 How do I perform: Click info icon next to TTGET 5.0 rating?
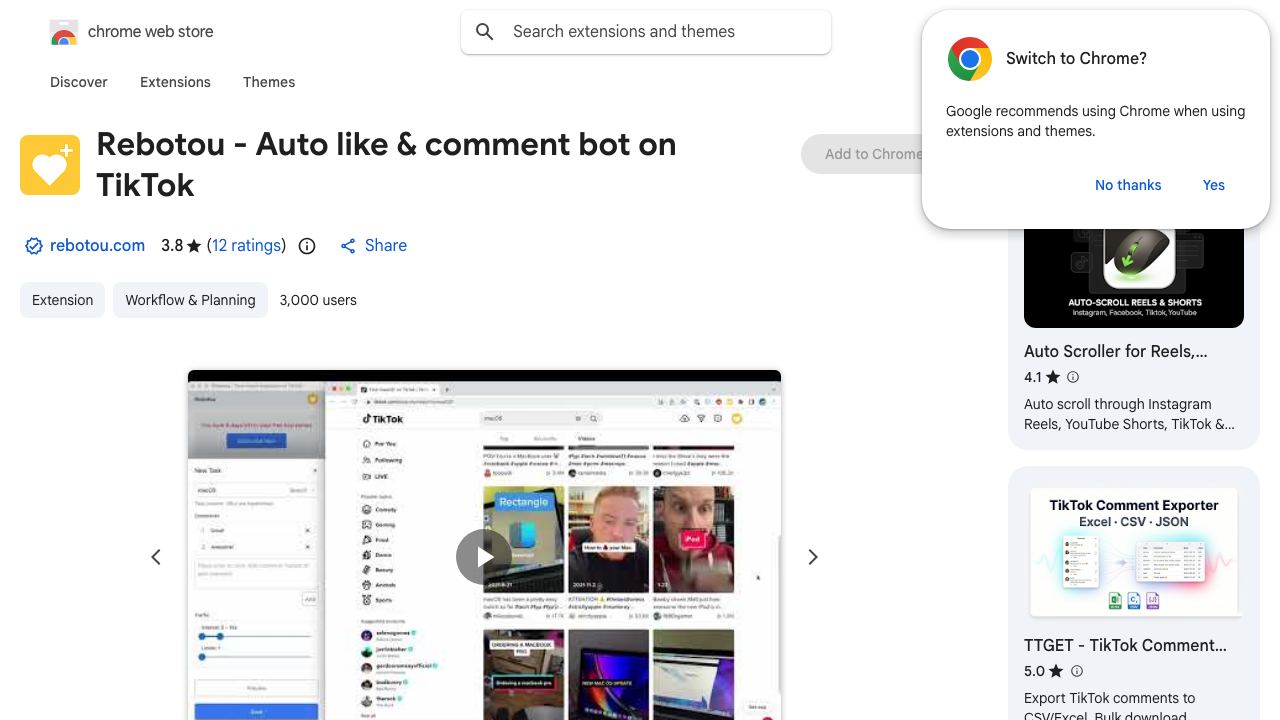point(1077,671)
